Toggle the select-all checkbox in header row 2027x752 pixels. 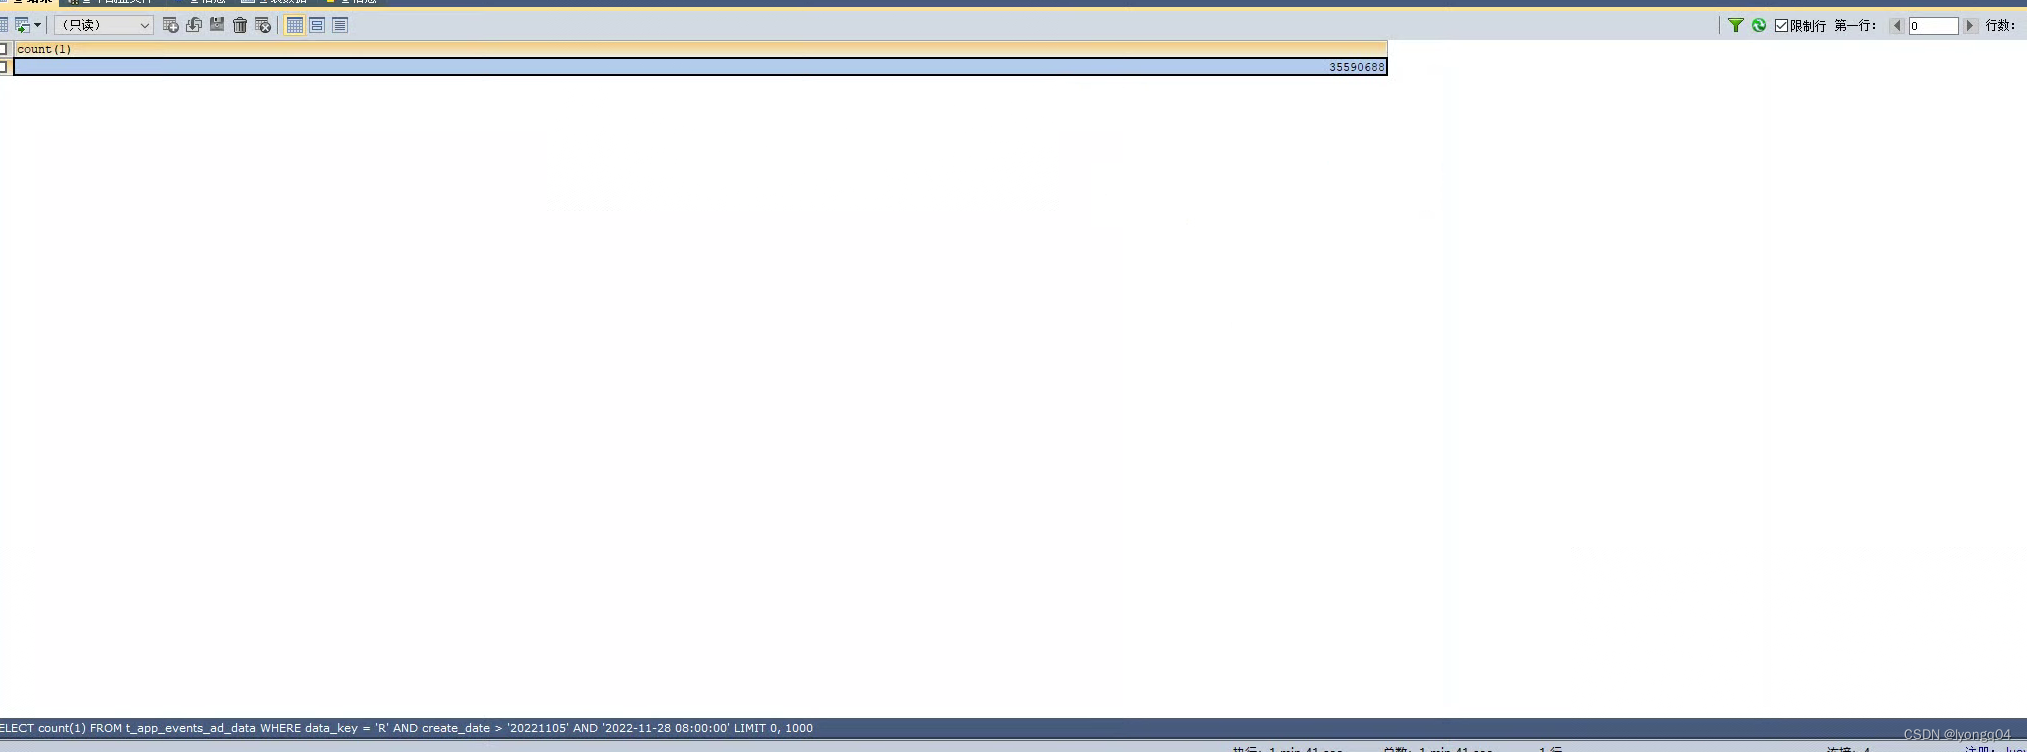(4, 49)
